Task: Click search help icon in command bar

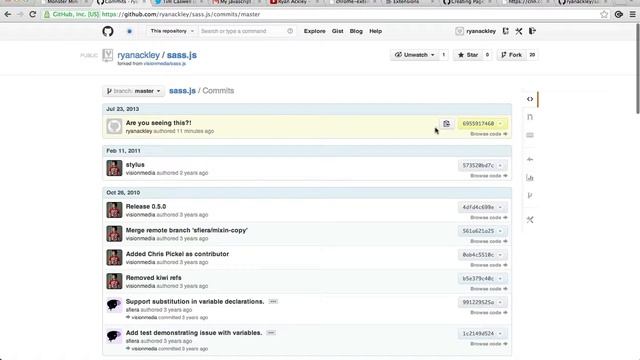Action: [x=290, y=31]
